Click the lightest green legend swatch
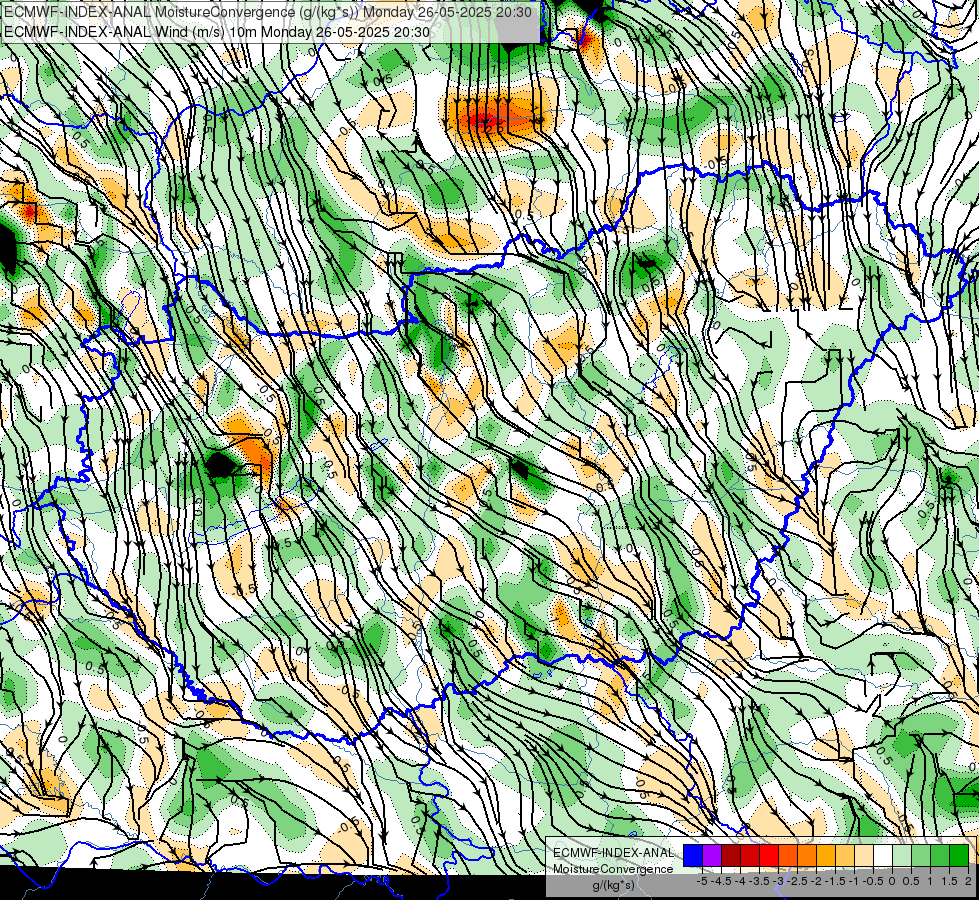979x900 pixels. coord(902,855)
